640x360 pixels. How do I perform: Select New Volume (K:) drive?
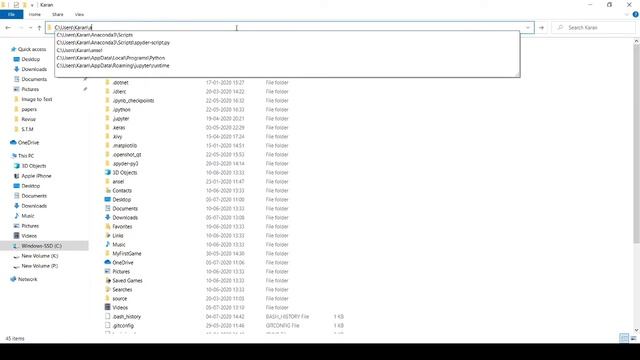(40, 256)
